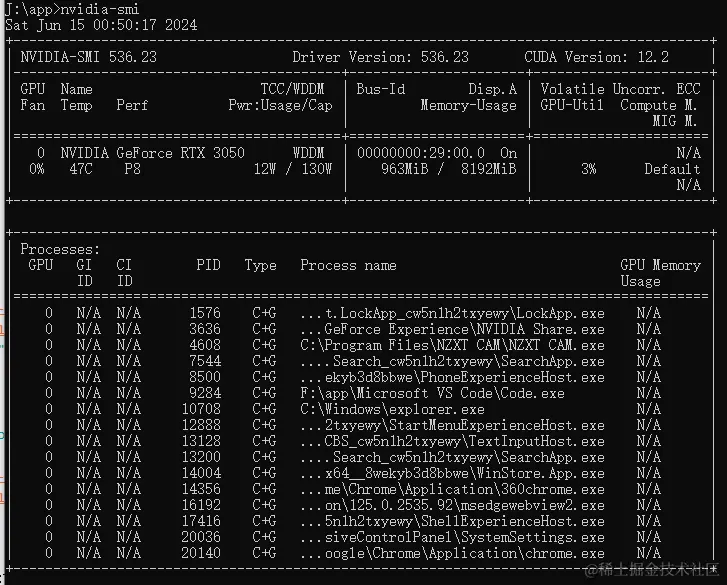Click 'C:\Windows\explorer.exe' process path
This screenshot has width=727, height=585.
(x=392, y=409)
